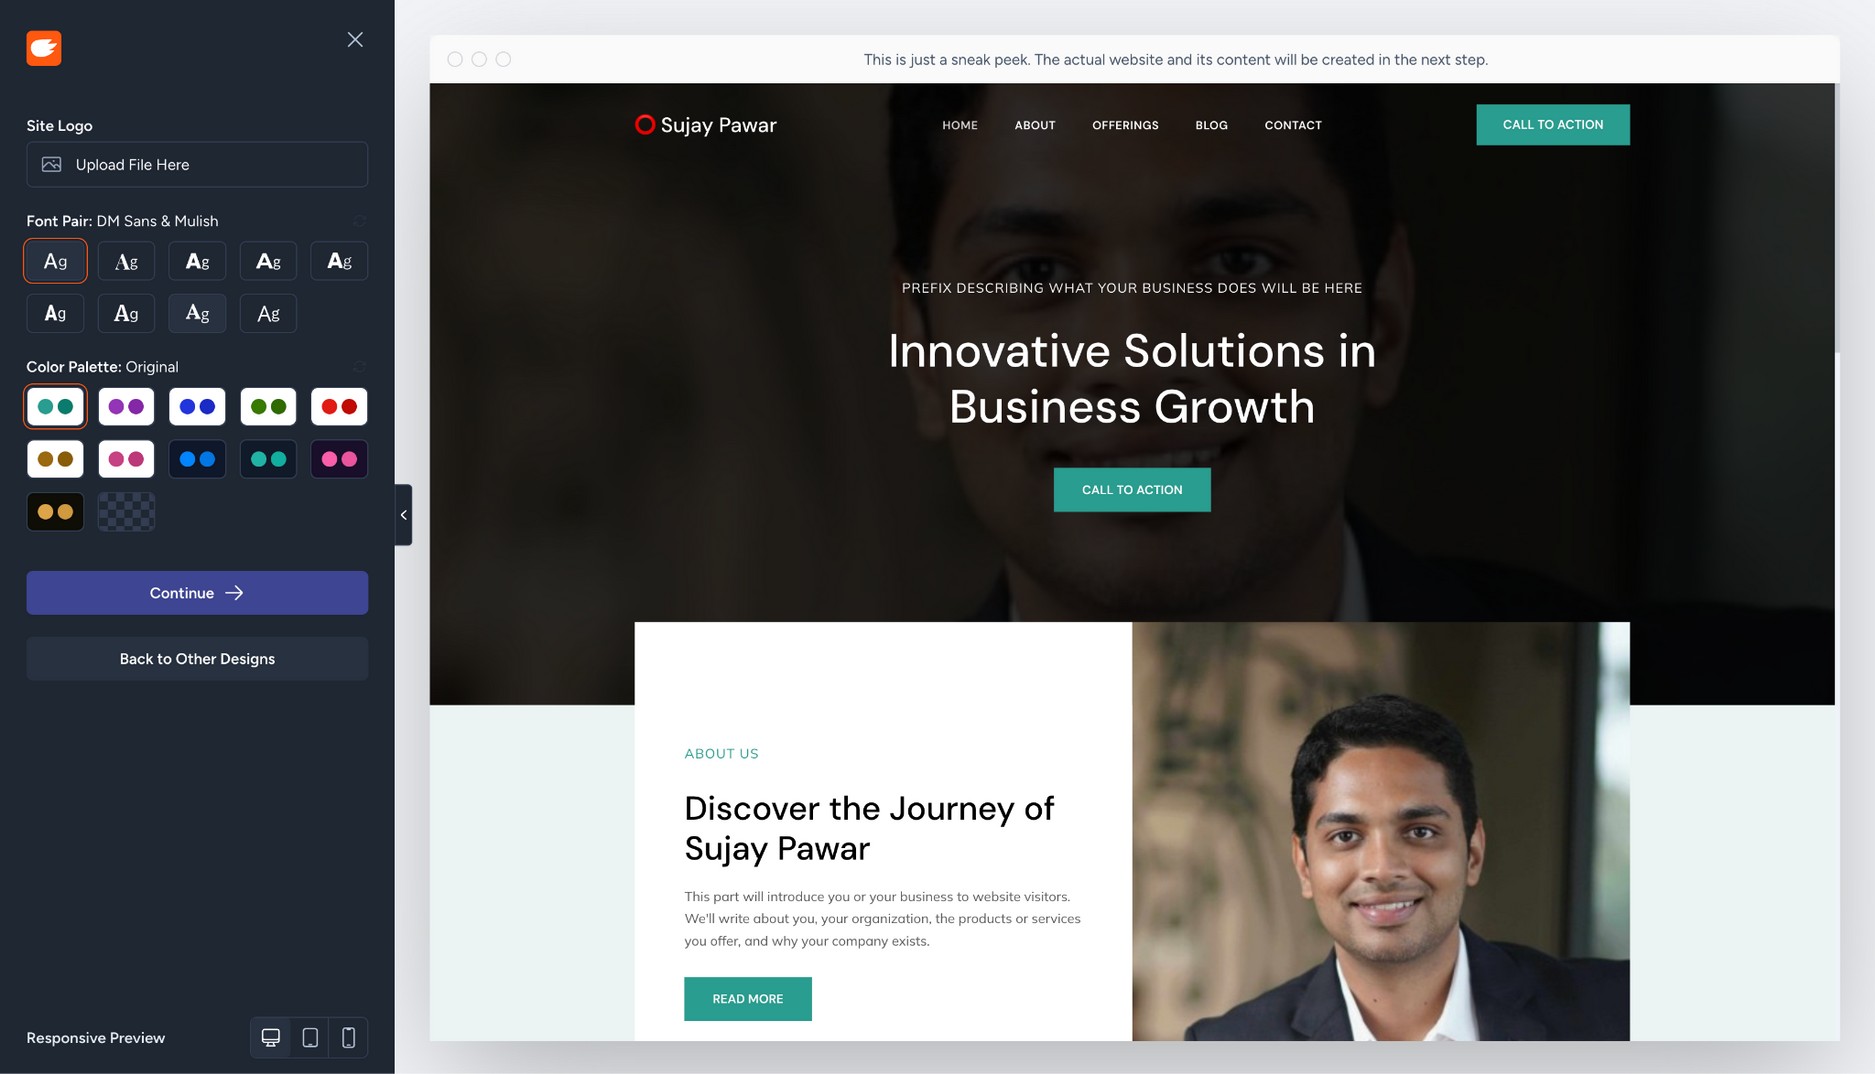1875x1074 pixels.
Task: Click the Continue button
Action: [x=197, y=593]
